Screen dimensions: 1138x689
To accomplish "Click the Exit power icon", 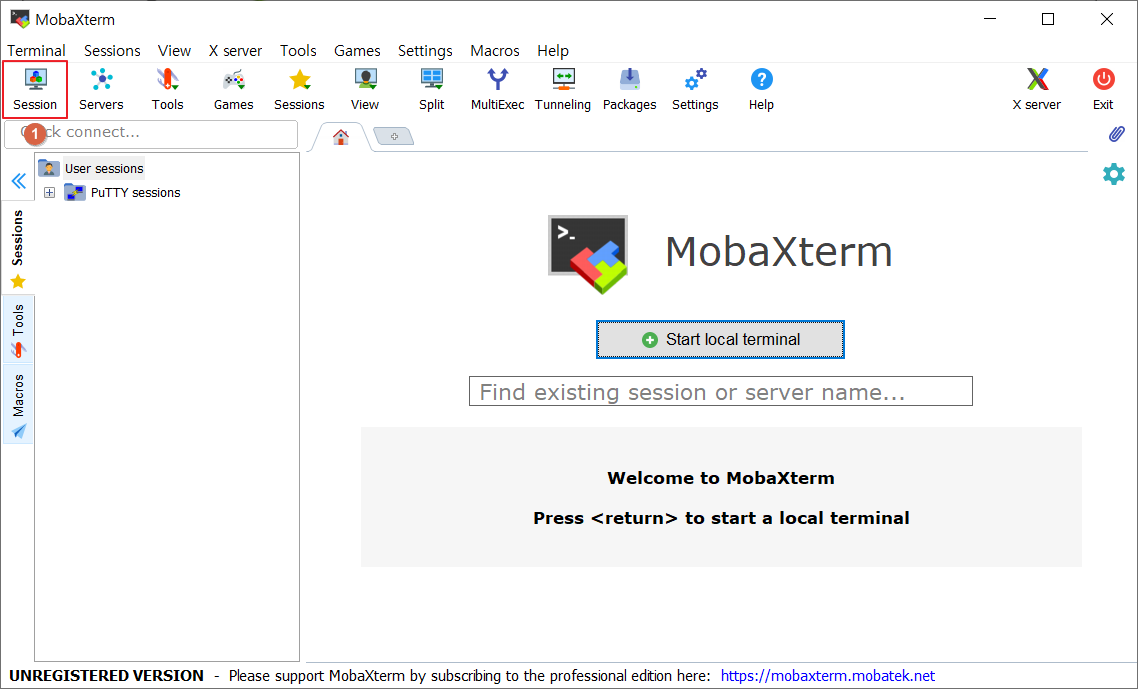I will pyautogui.click(x=1103, y=89).
